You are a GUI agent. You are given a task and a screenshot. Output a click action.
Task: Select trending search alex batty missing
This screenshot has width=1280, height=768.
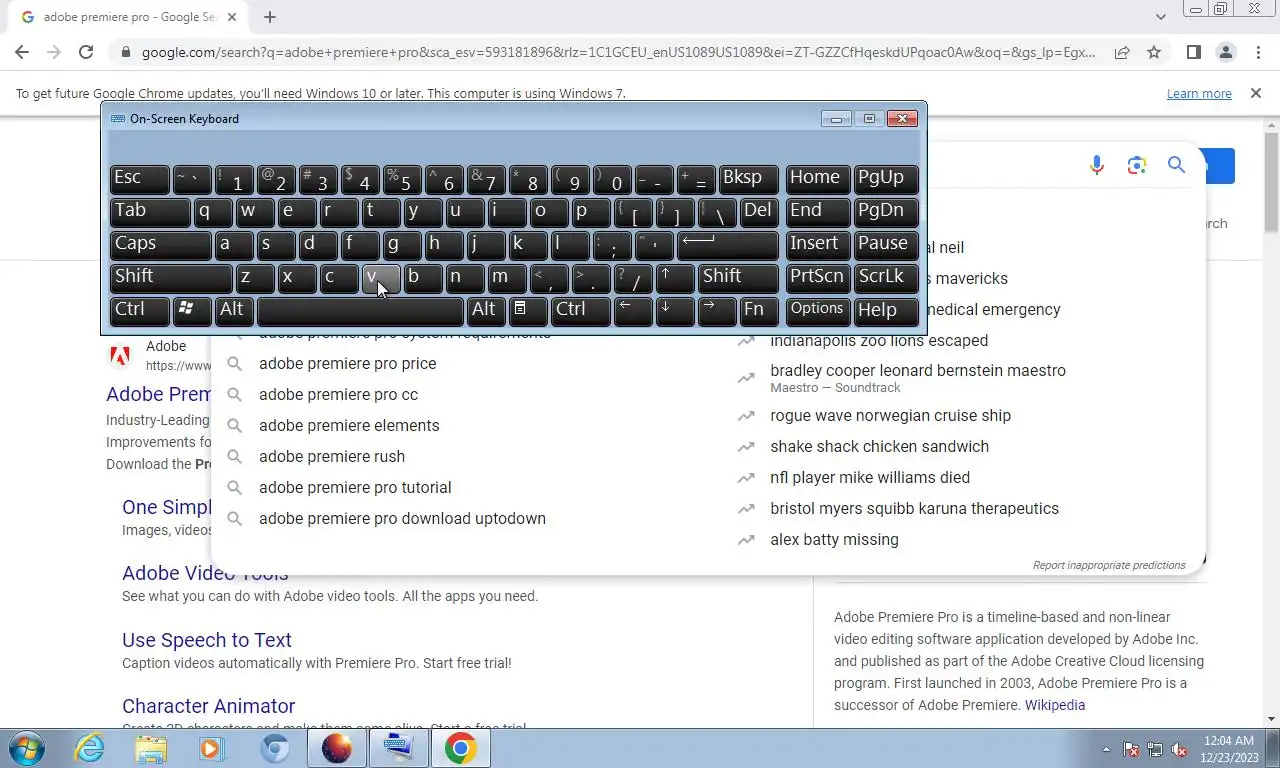(834, 540)
